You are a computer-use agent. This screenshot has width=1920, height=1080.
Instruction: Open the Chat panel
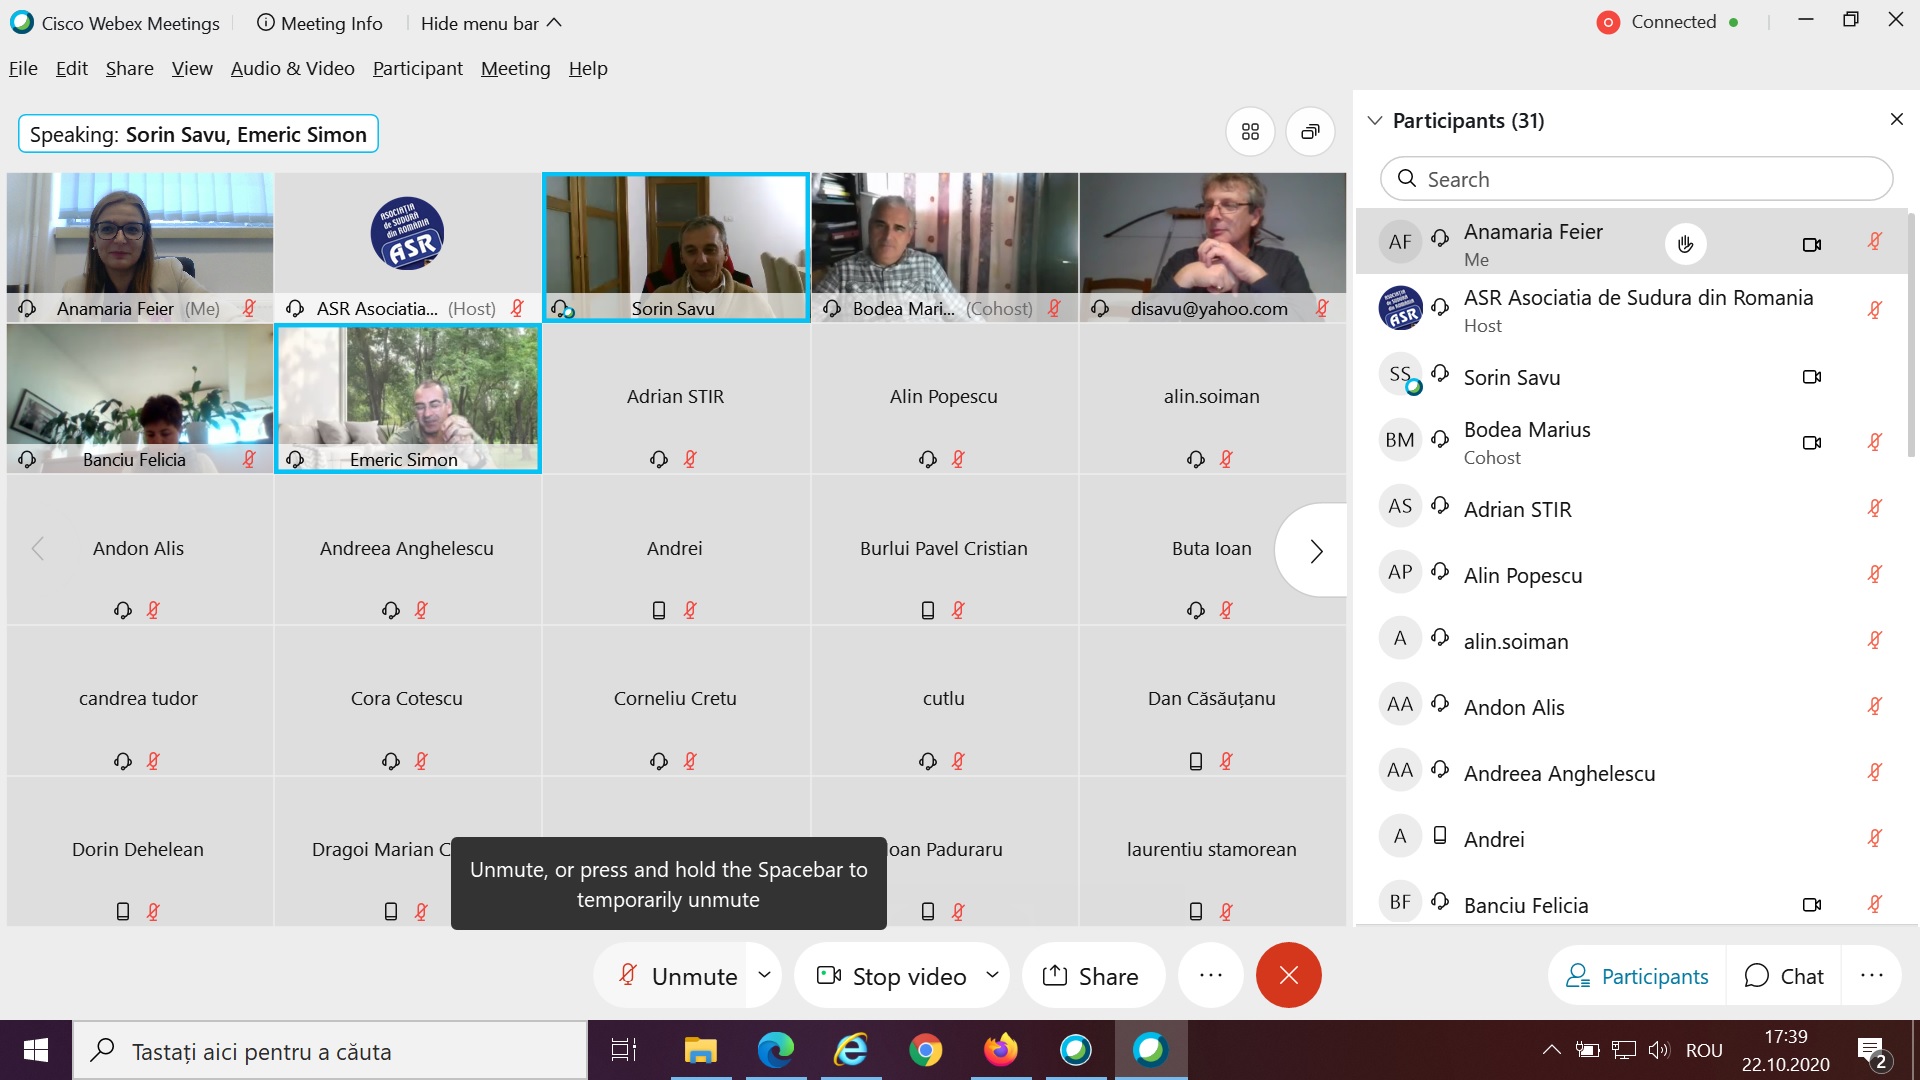pyautogui.click(x=1784, y=975)
